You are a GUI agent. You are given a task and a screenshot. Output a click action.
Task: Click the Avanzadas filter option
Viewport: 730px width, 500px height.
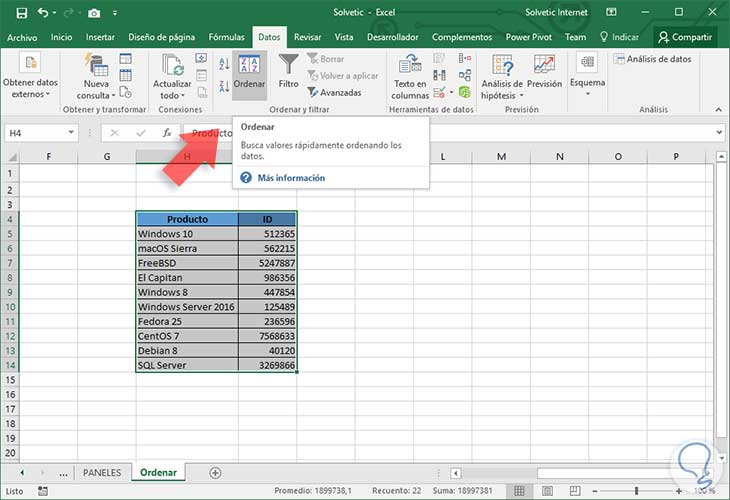pos(335,93)
